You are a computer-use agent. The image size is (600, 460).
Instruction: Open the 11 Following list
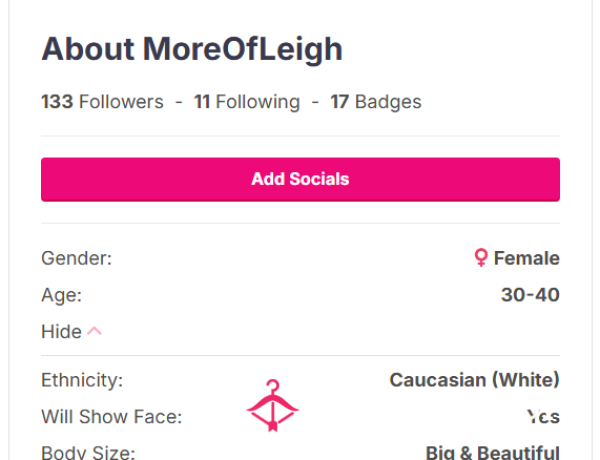pos(247,102)
